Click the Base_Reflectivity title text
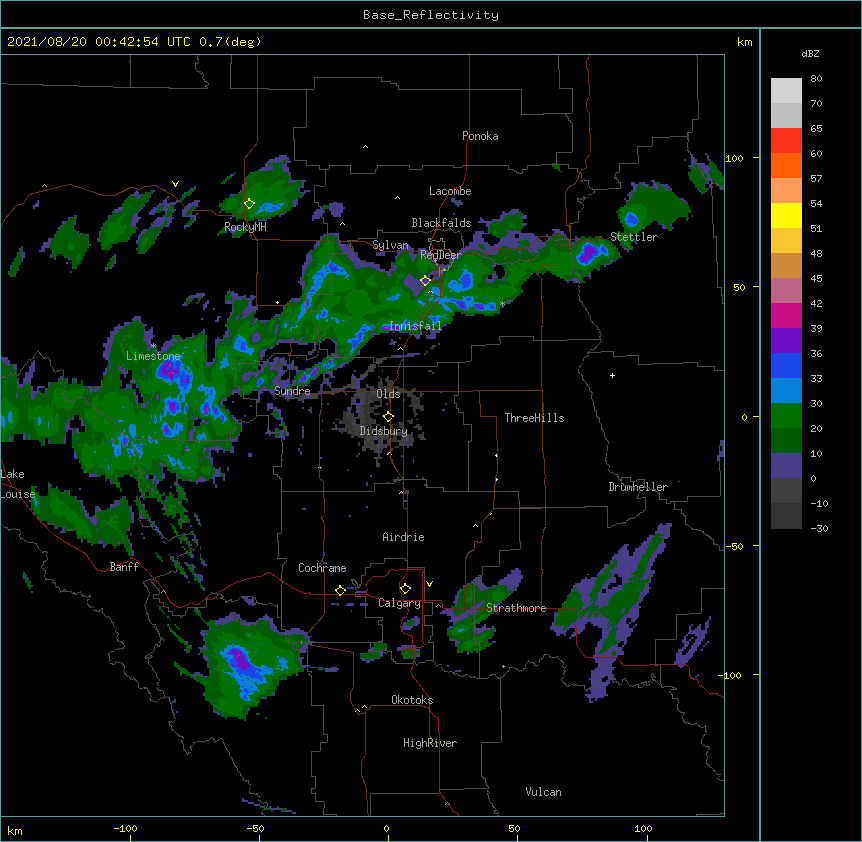 coord(431,15)
